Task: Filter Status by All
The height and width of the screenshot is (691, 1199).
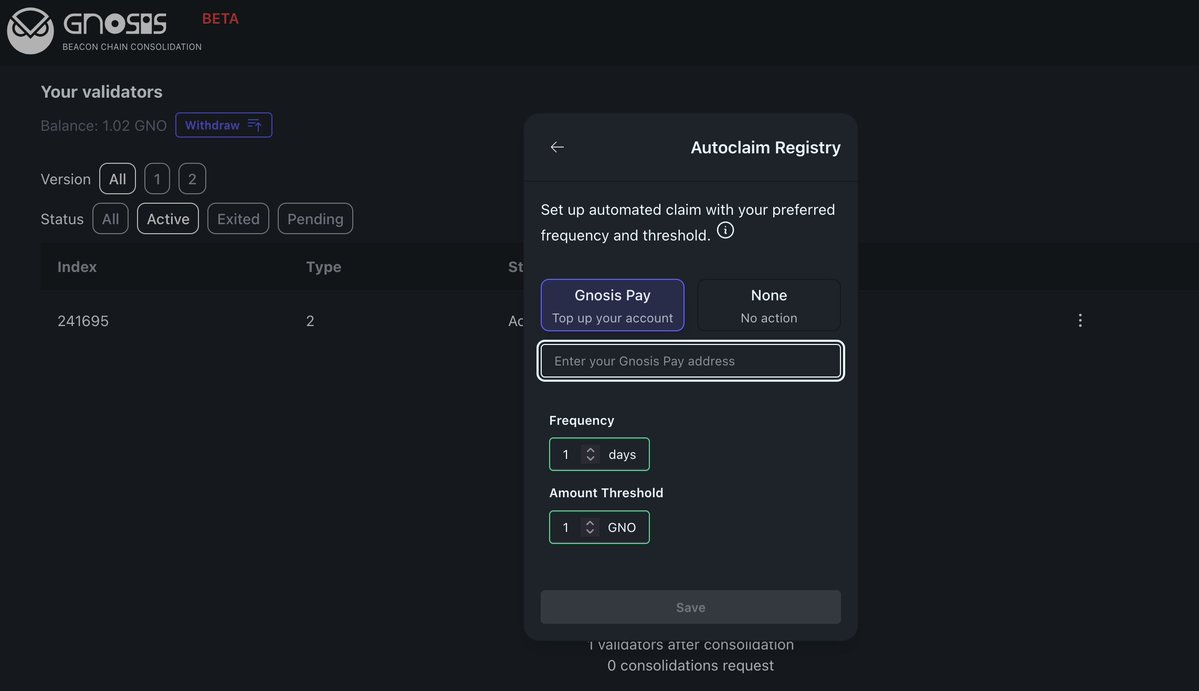Action: coord(110,219)
